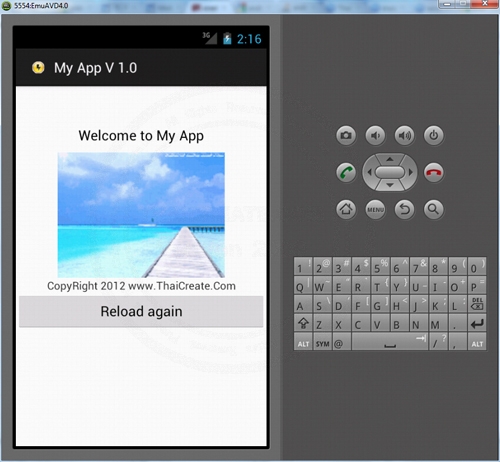Click the period key next to M
Viewport: 500px width, 462px height.
[457, 323]
